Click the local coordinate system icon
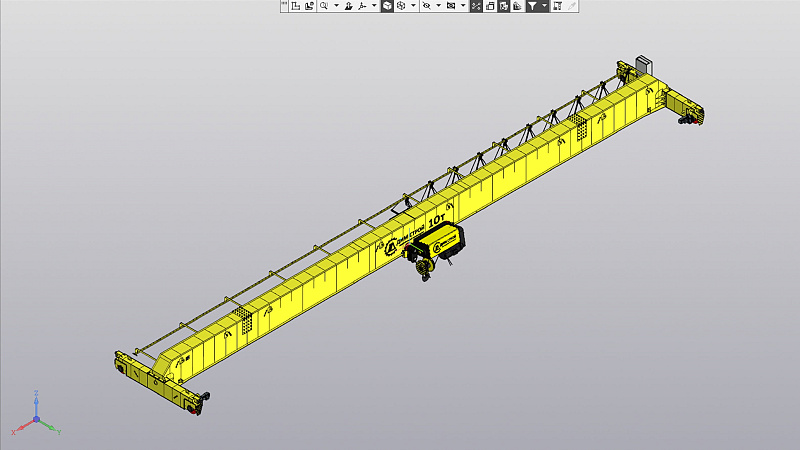 coord(295,6)
